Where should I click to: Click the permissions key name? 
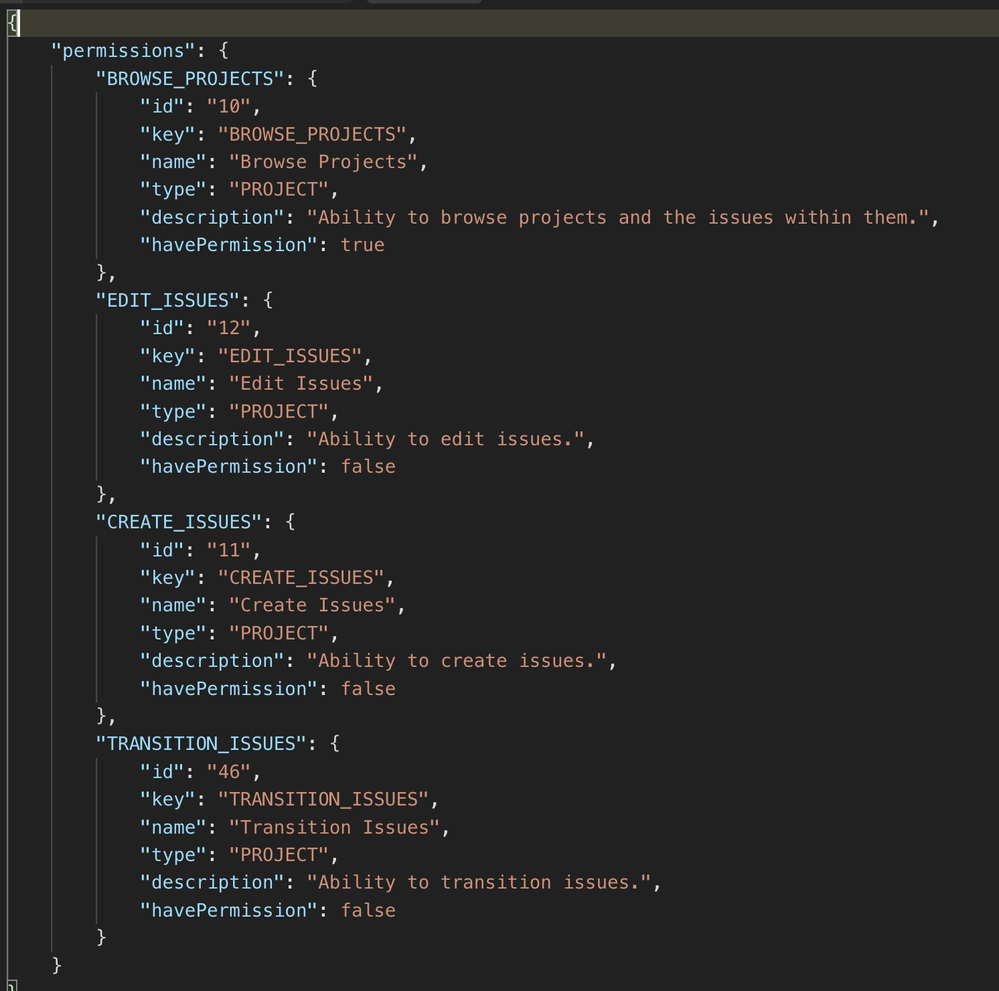click(123, 50)
